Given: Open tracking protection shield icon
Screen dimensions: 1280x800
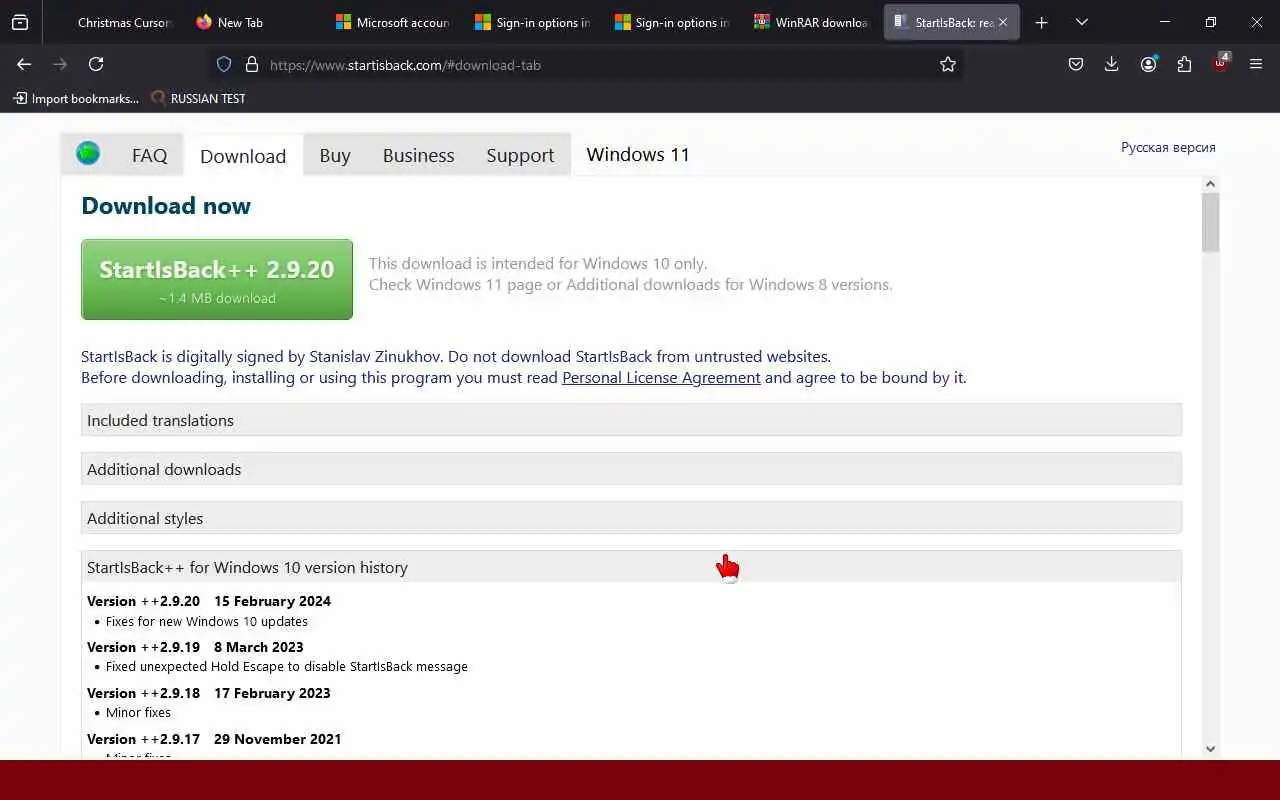Looking at the screenshot, I should [224, 64].
